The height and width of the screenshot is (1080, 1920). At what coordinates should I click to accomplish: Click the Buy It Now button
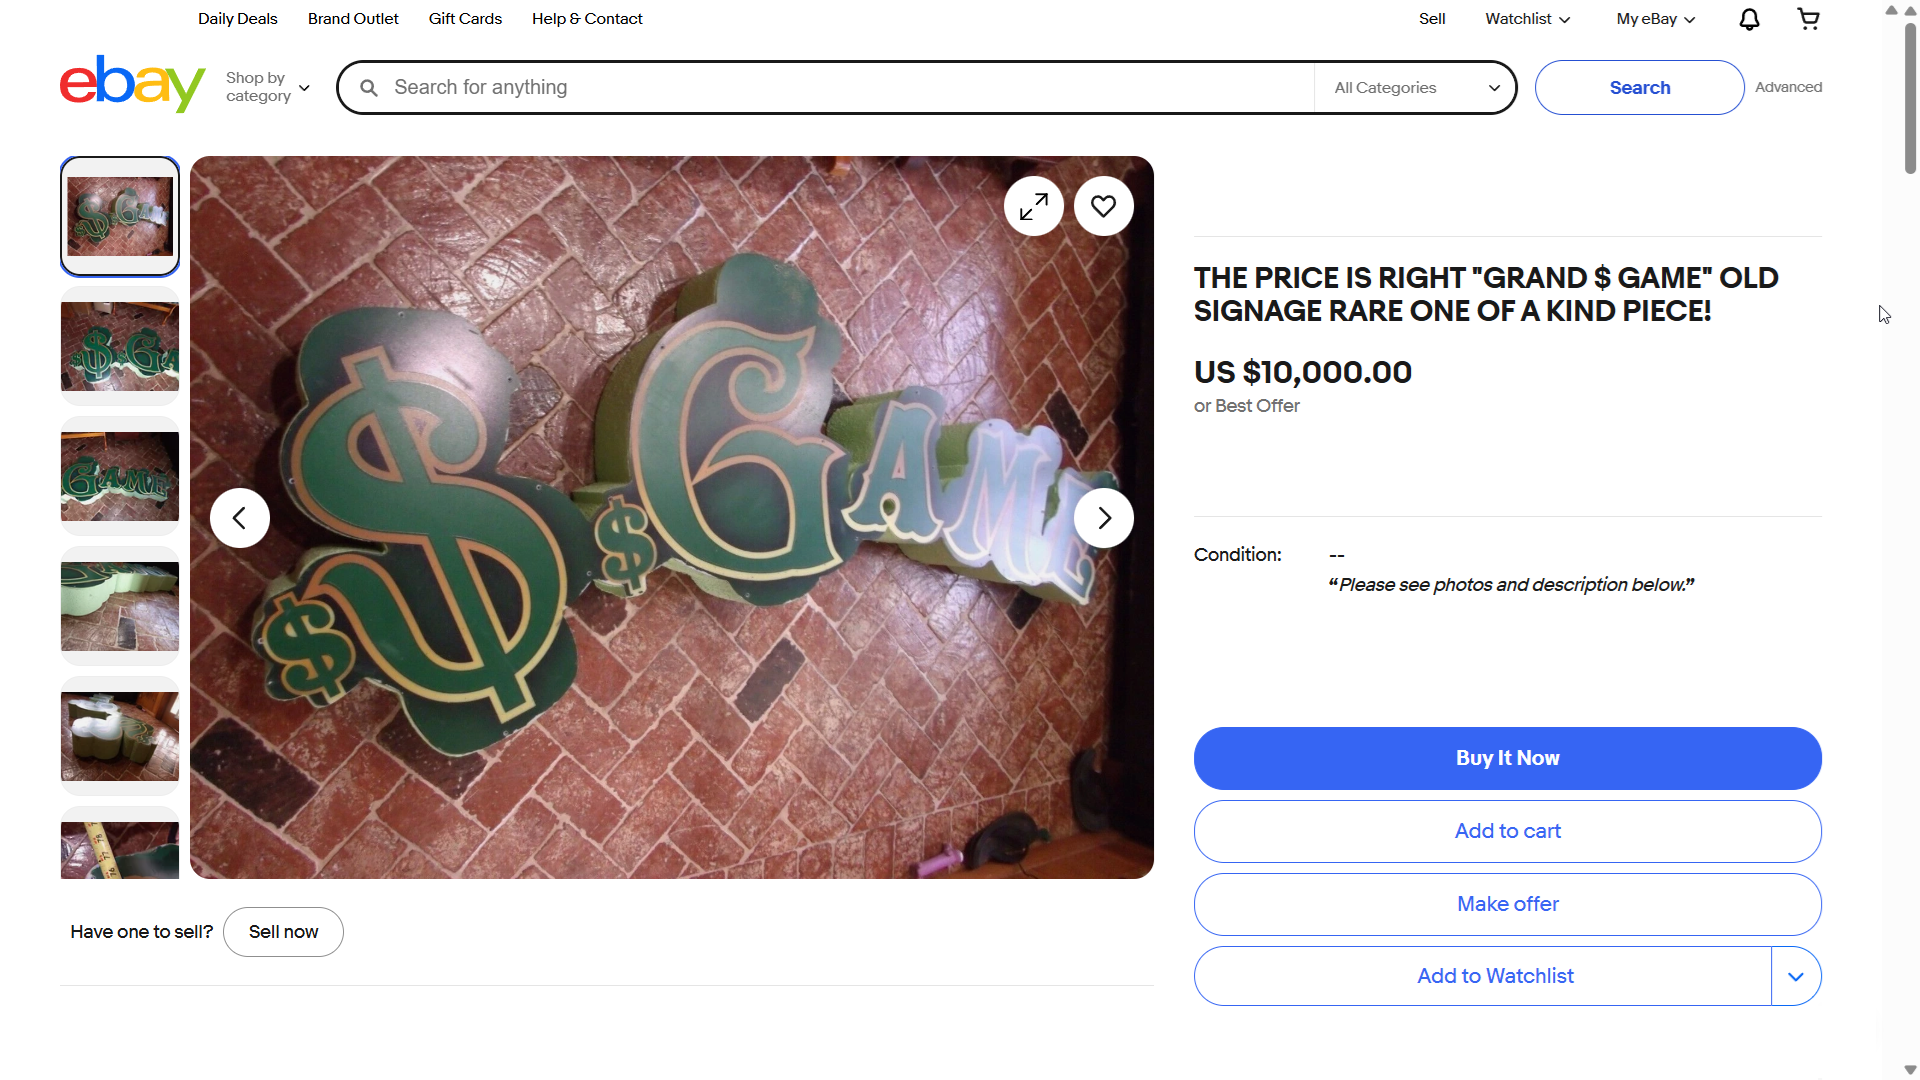tap(1506, 758)
